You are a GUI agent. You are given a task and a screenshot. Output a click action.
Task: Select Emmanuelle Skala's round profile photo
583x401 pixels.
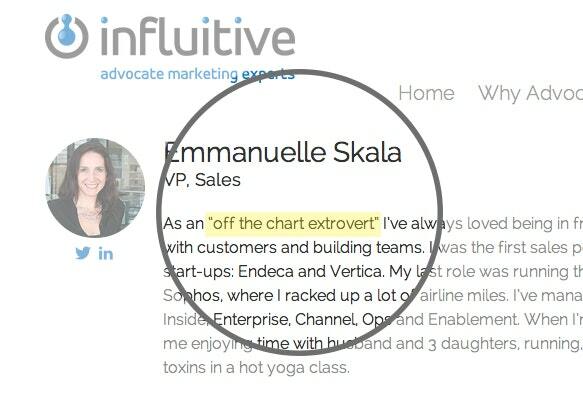click(95, 188)
